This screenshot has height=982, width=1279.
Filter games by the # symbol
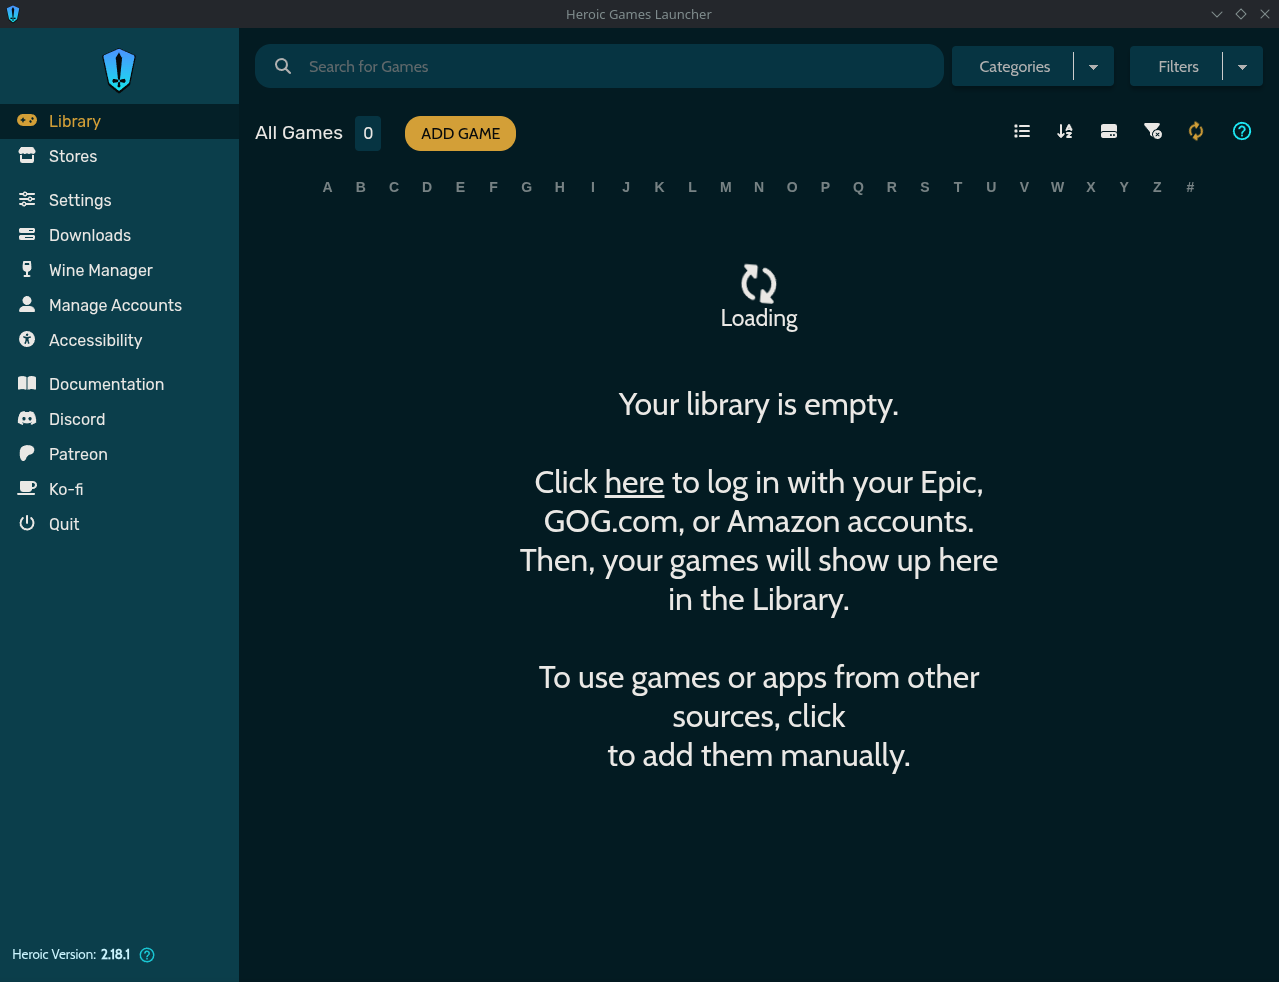[x=1190, y=187]
